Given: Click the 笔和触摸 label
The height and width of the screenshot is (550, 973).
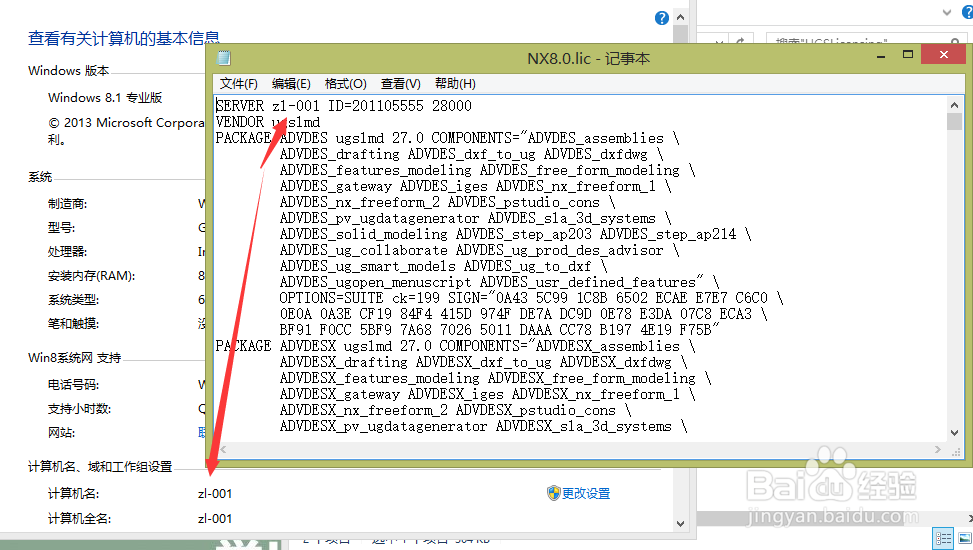Looking at the screenshot, I should tap(73, 323).
